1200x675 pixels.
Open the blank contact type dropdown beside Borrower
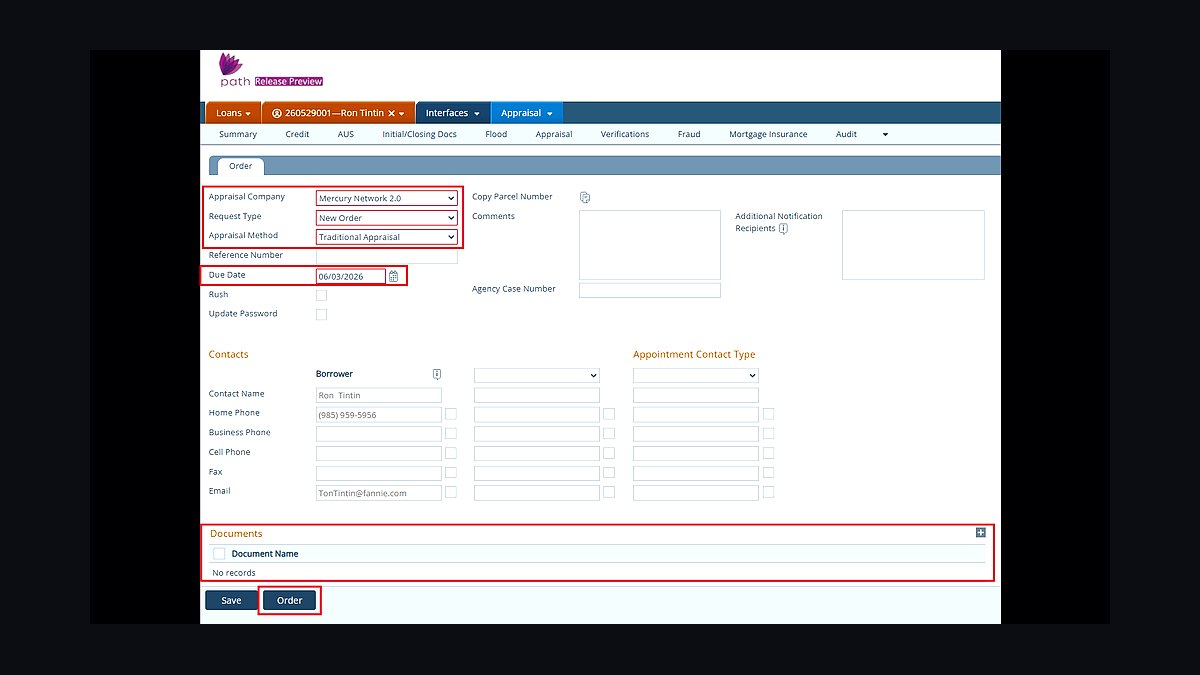tap(537, 375)
